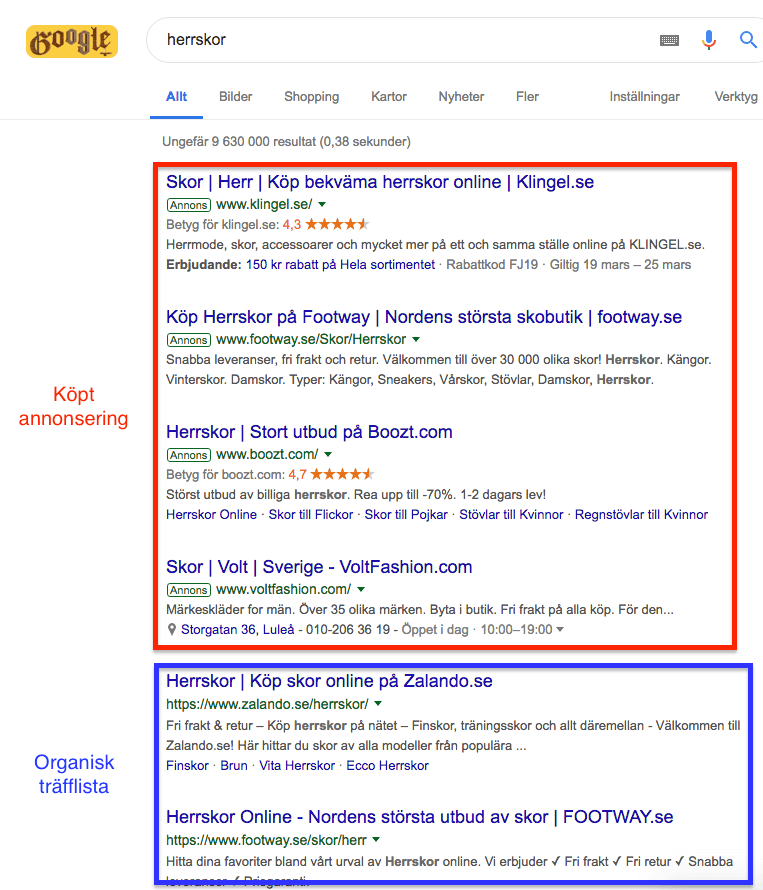Open the Nyheter tab
This screenshot has height=890, width=763.
click(461, 96)
